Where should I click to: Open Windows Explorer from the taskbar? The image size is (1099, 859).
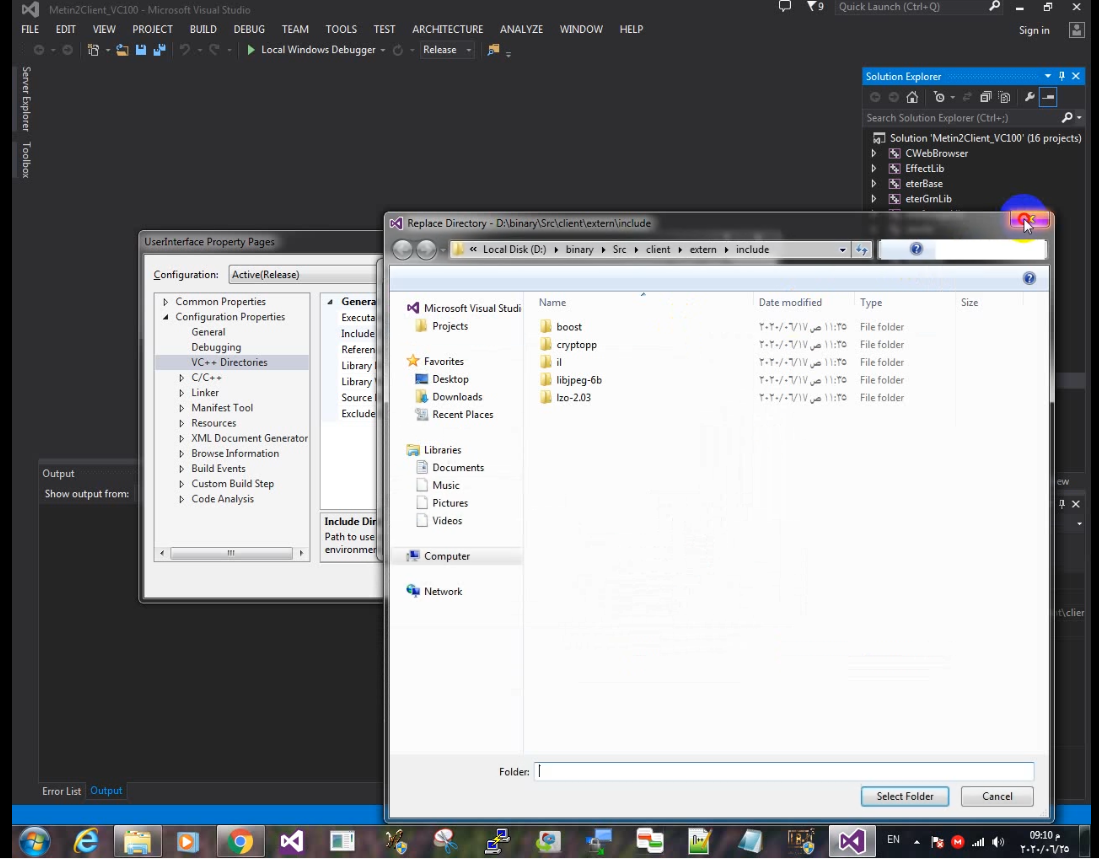coord(137,841)
